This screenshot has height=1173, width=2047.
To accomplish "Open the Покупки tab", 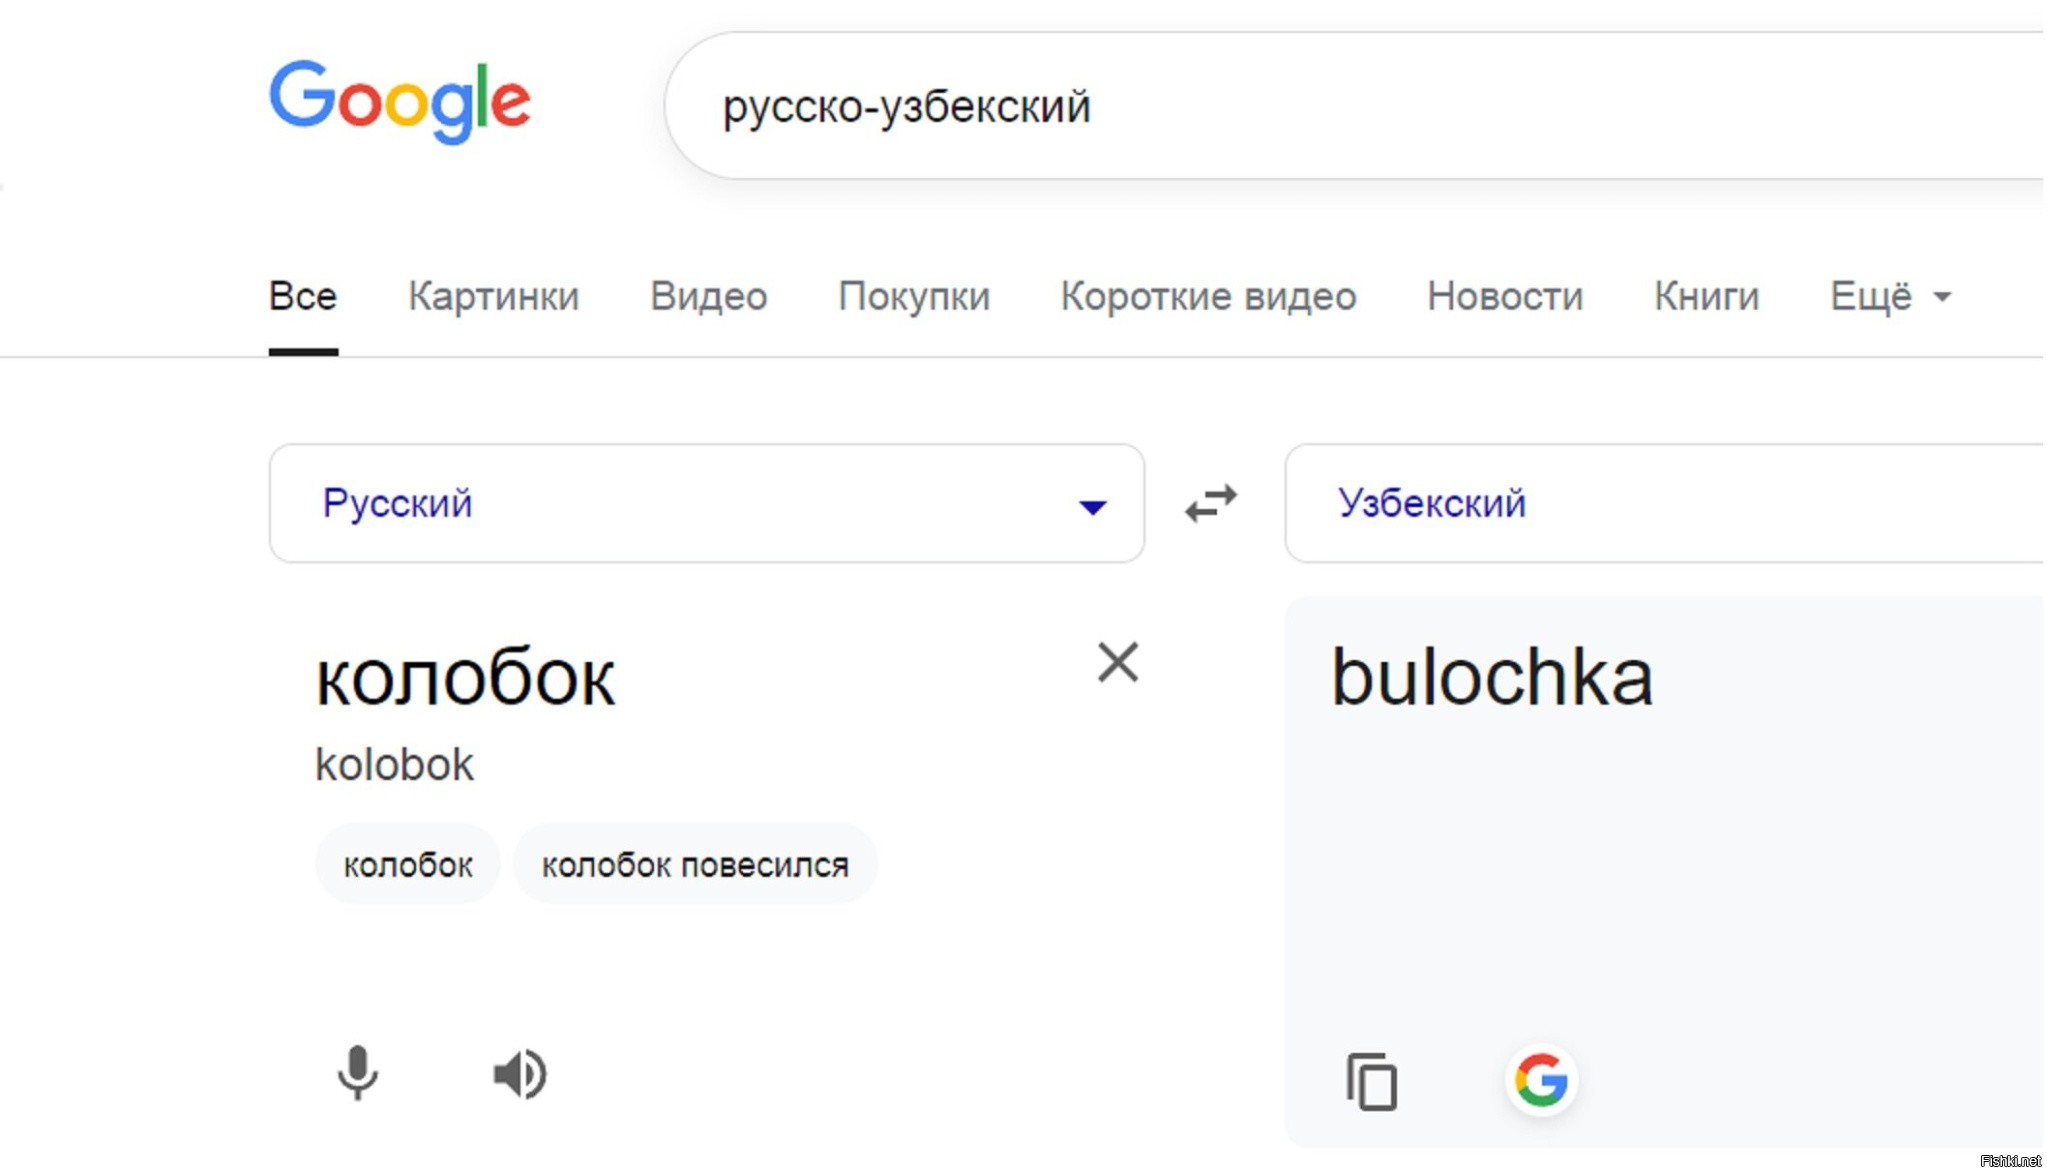I will (914, 296).
